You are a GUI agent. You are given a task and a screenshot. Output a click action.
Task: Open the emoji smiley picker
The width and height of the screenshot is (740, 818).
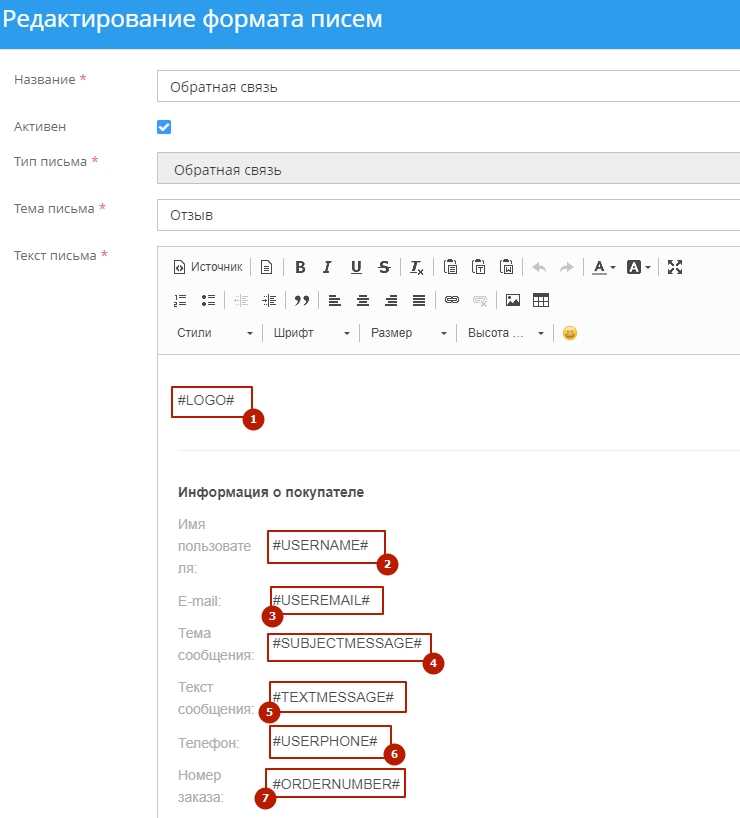[570, 333]
